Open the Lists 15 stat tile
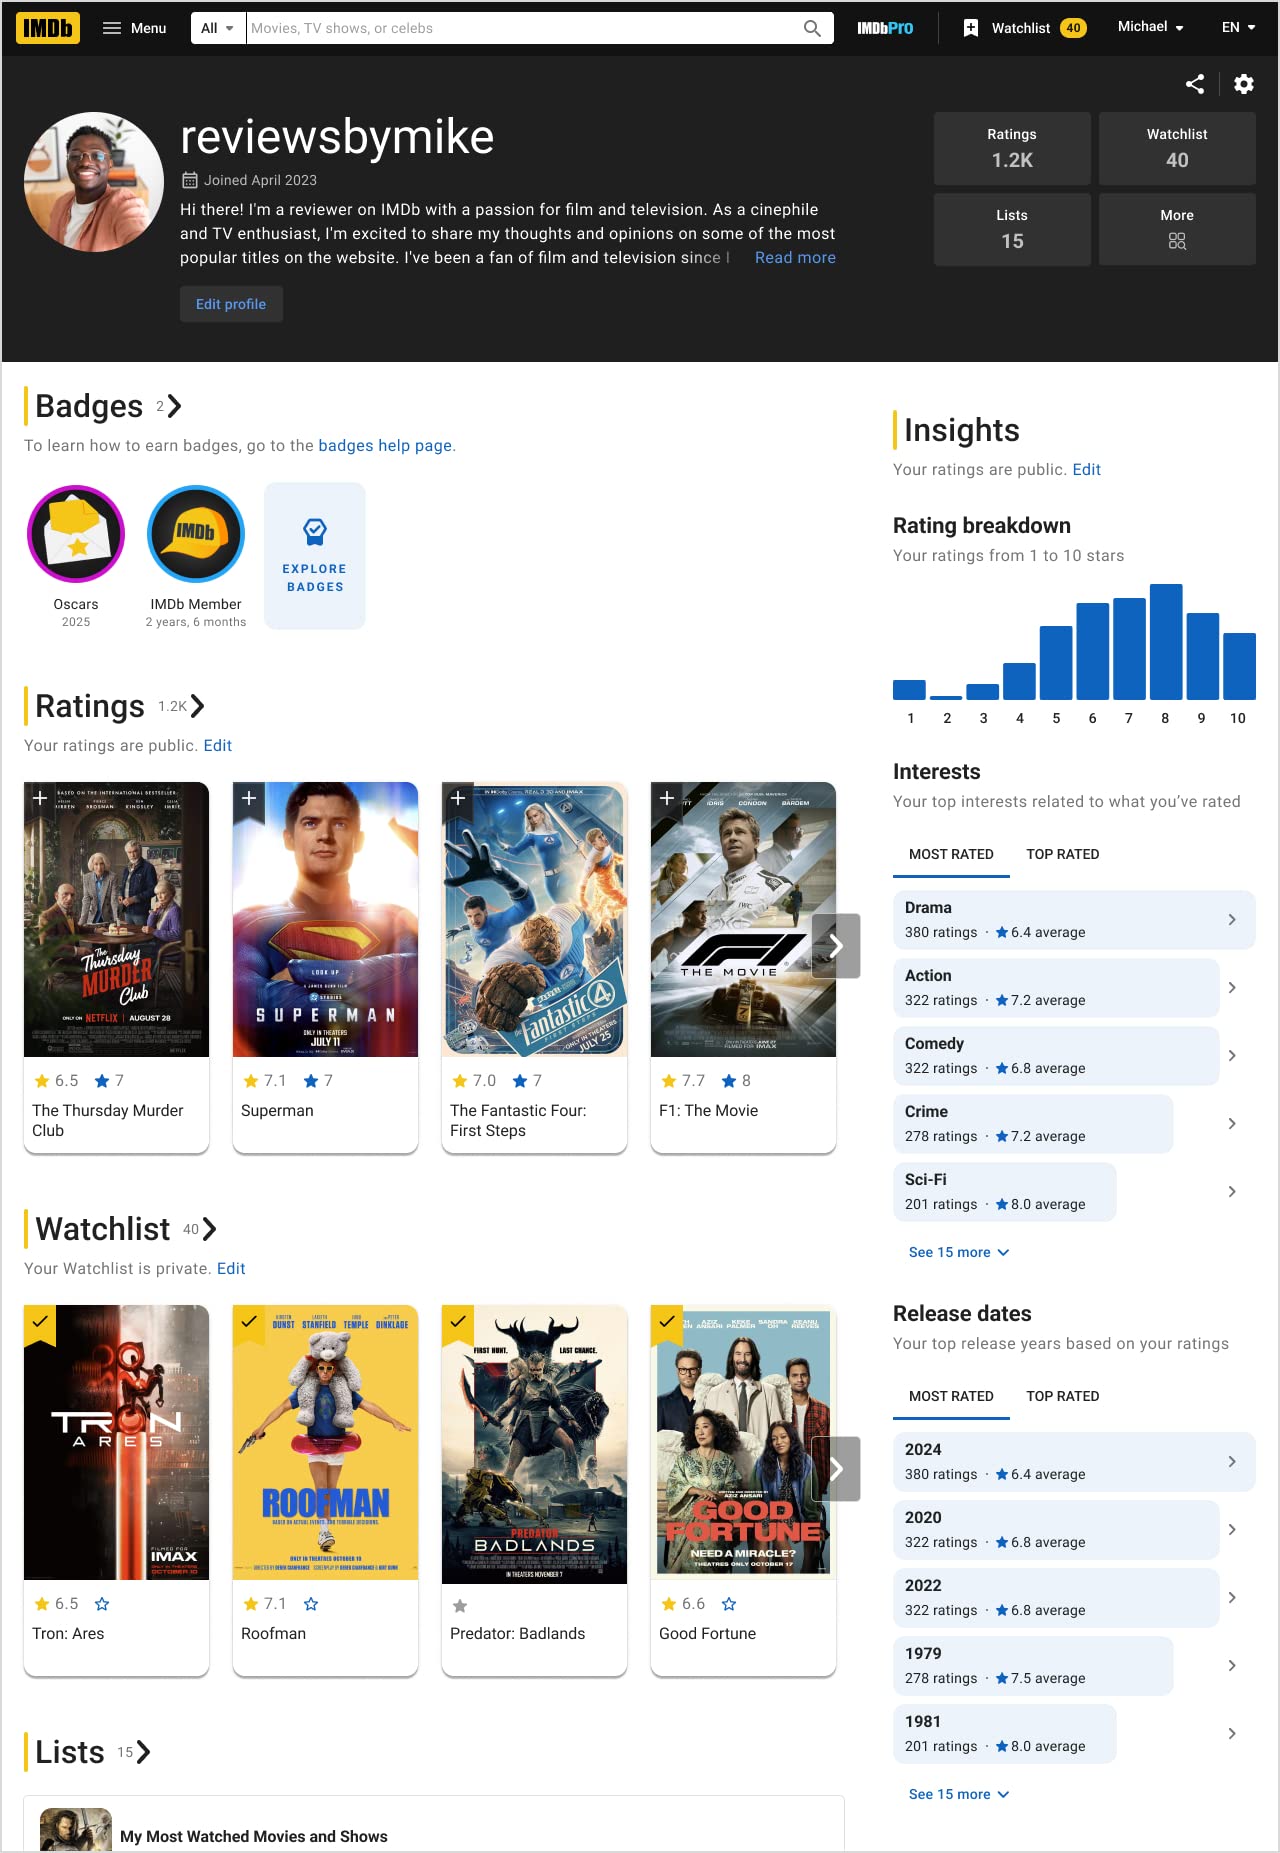This screenshot has height=1853, width=1280. (1012, 229)
